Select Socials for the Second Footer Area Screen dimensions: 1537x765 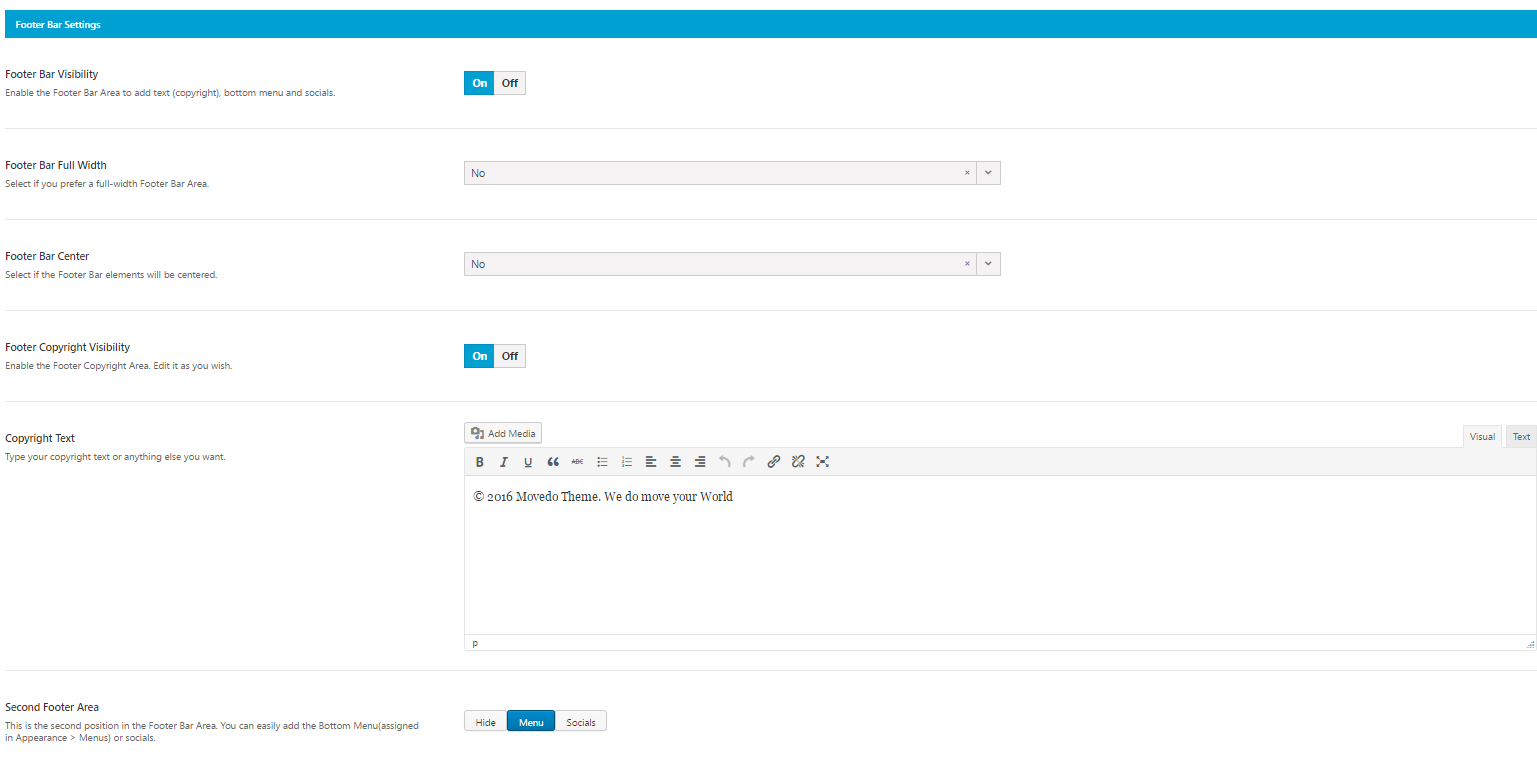coord(581,722)
